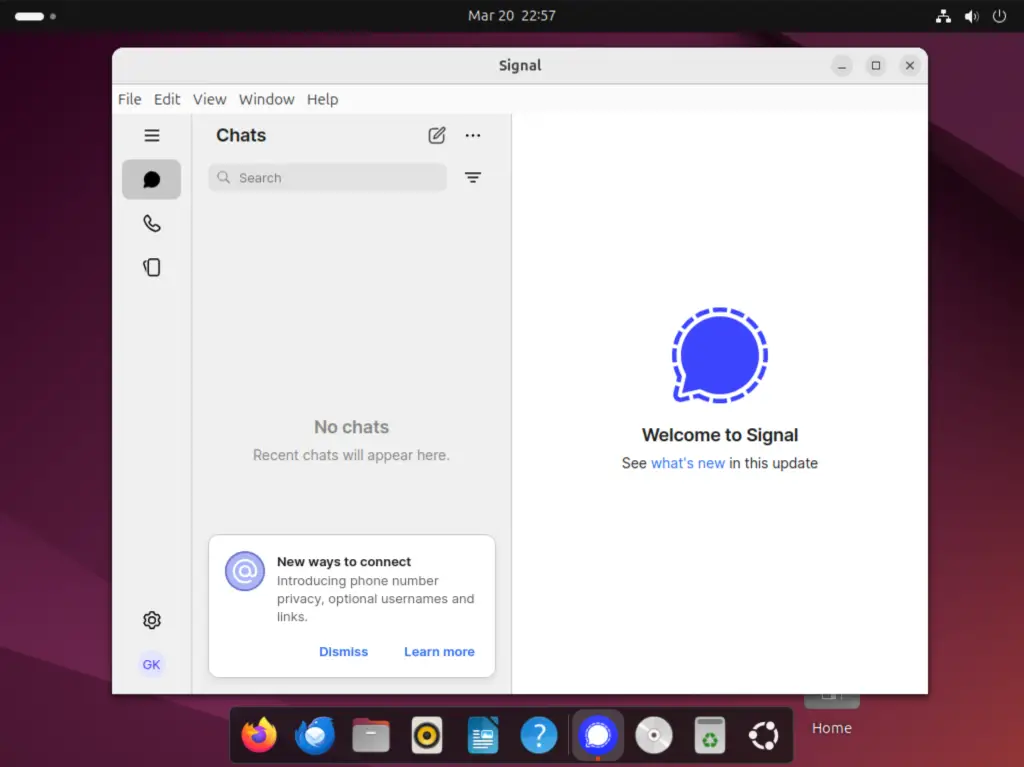Open the more options ellipsis
The image size is (1024, 767).
click(472, 135)
